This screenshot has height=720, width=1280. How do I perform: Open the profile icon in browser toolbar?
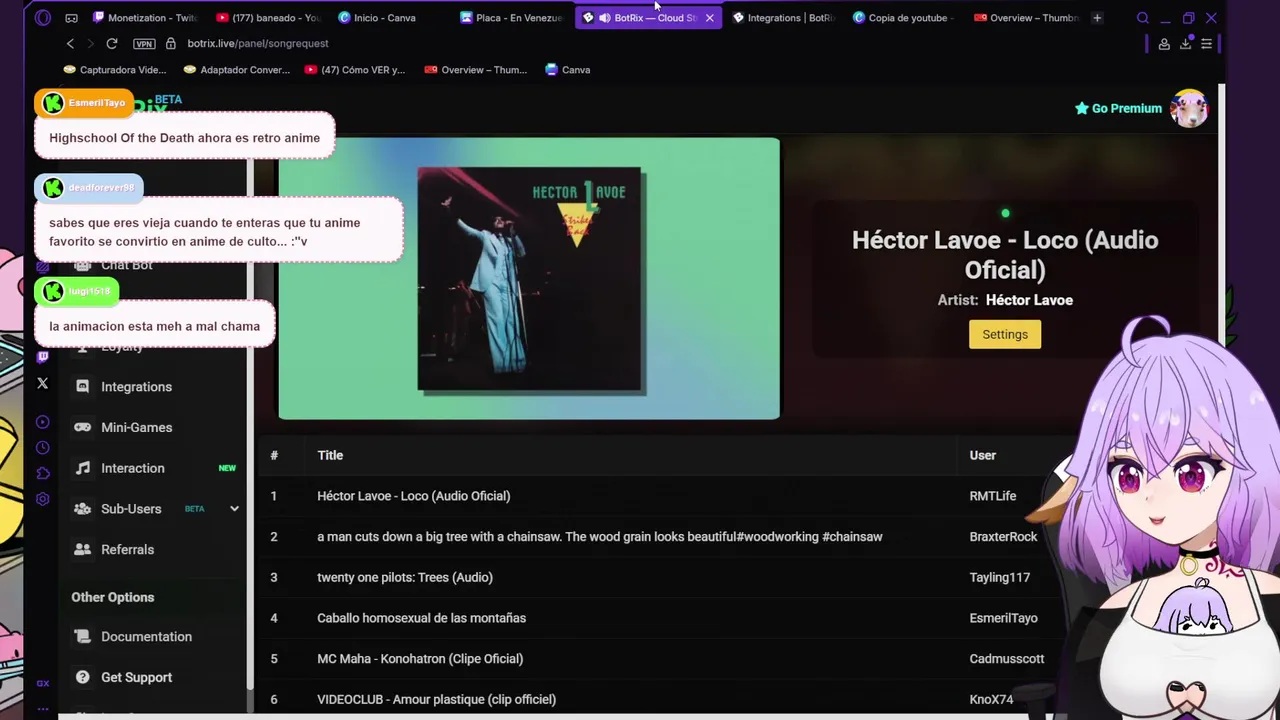pos(1164,44)
